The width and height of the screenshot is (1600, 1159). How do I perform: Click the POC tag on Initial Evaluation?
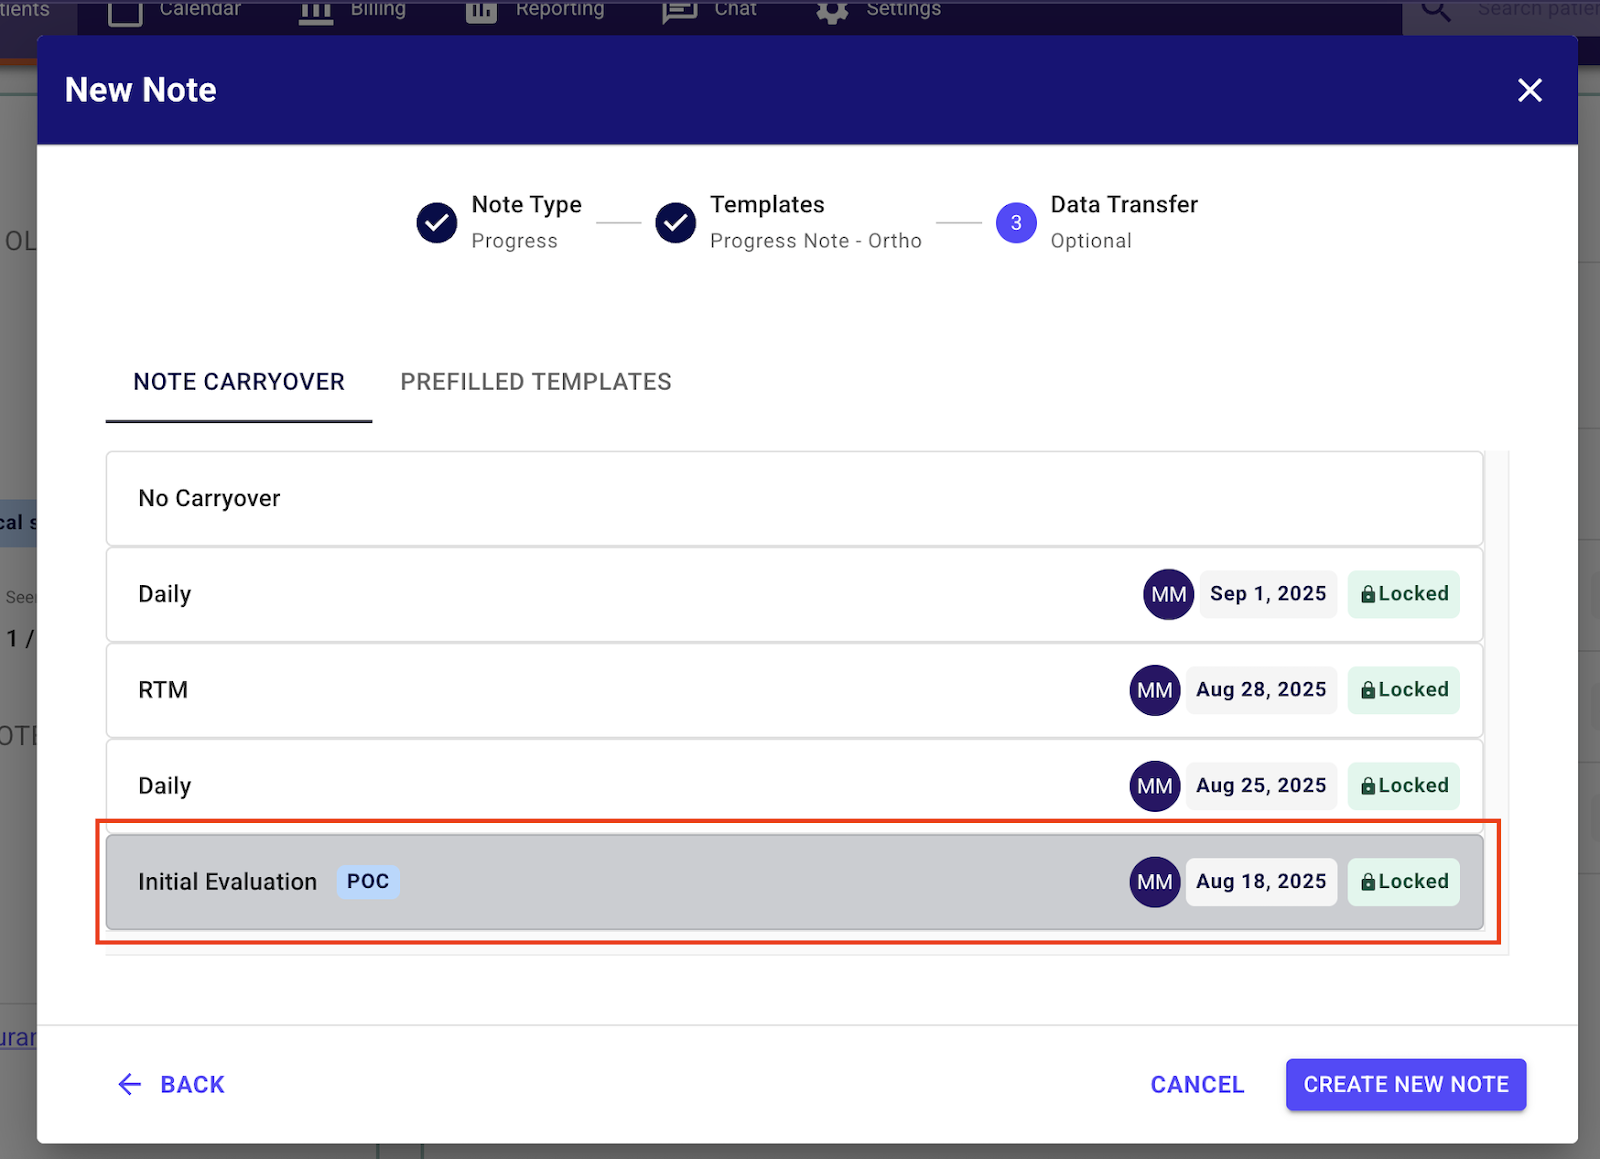tap(368, 882)
